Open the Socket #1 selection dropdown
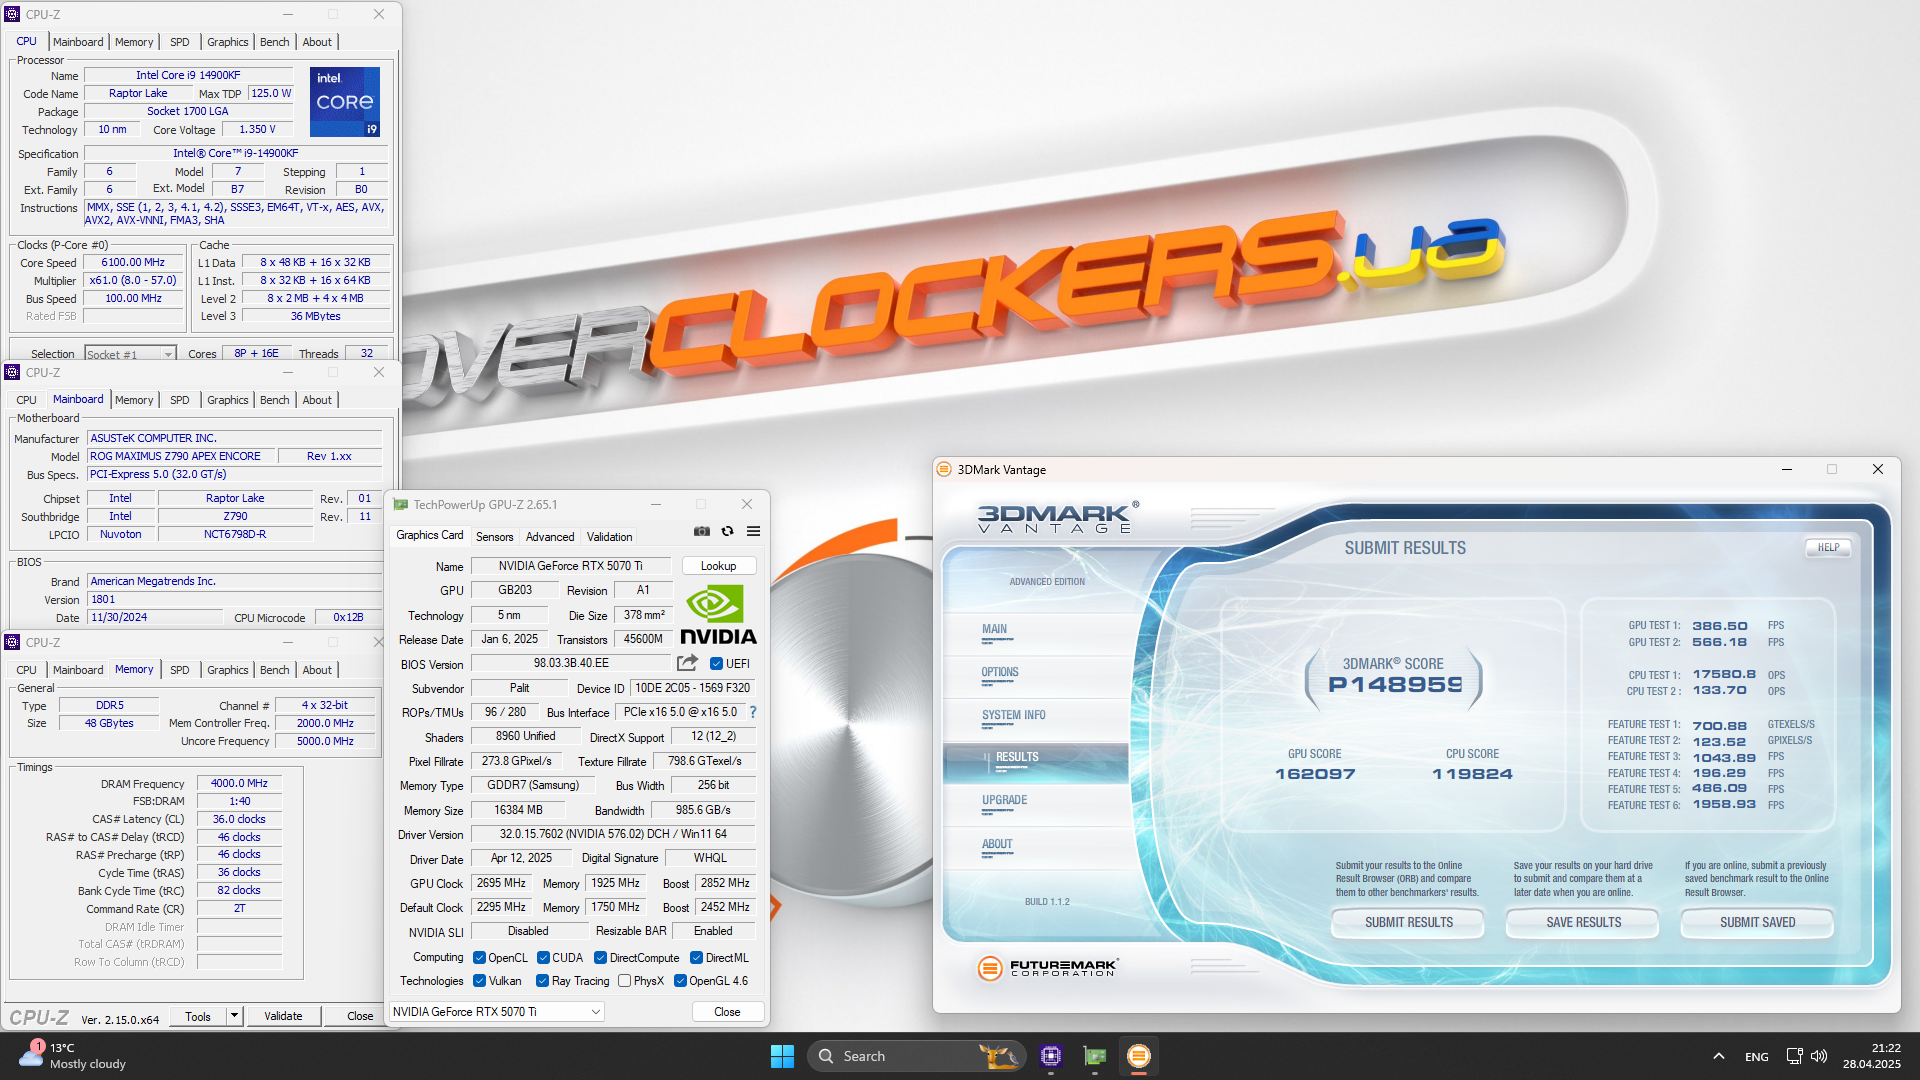Screen dimensions: 1920x1080 click(130, 354)
